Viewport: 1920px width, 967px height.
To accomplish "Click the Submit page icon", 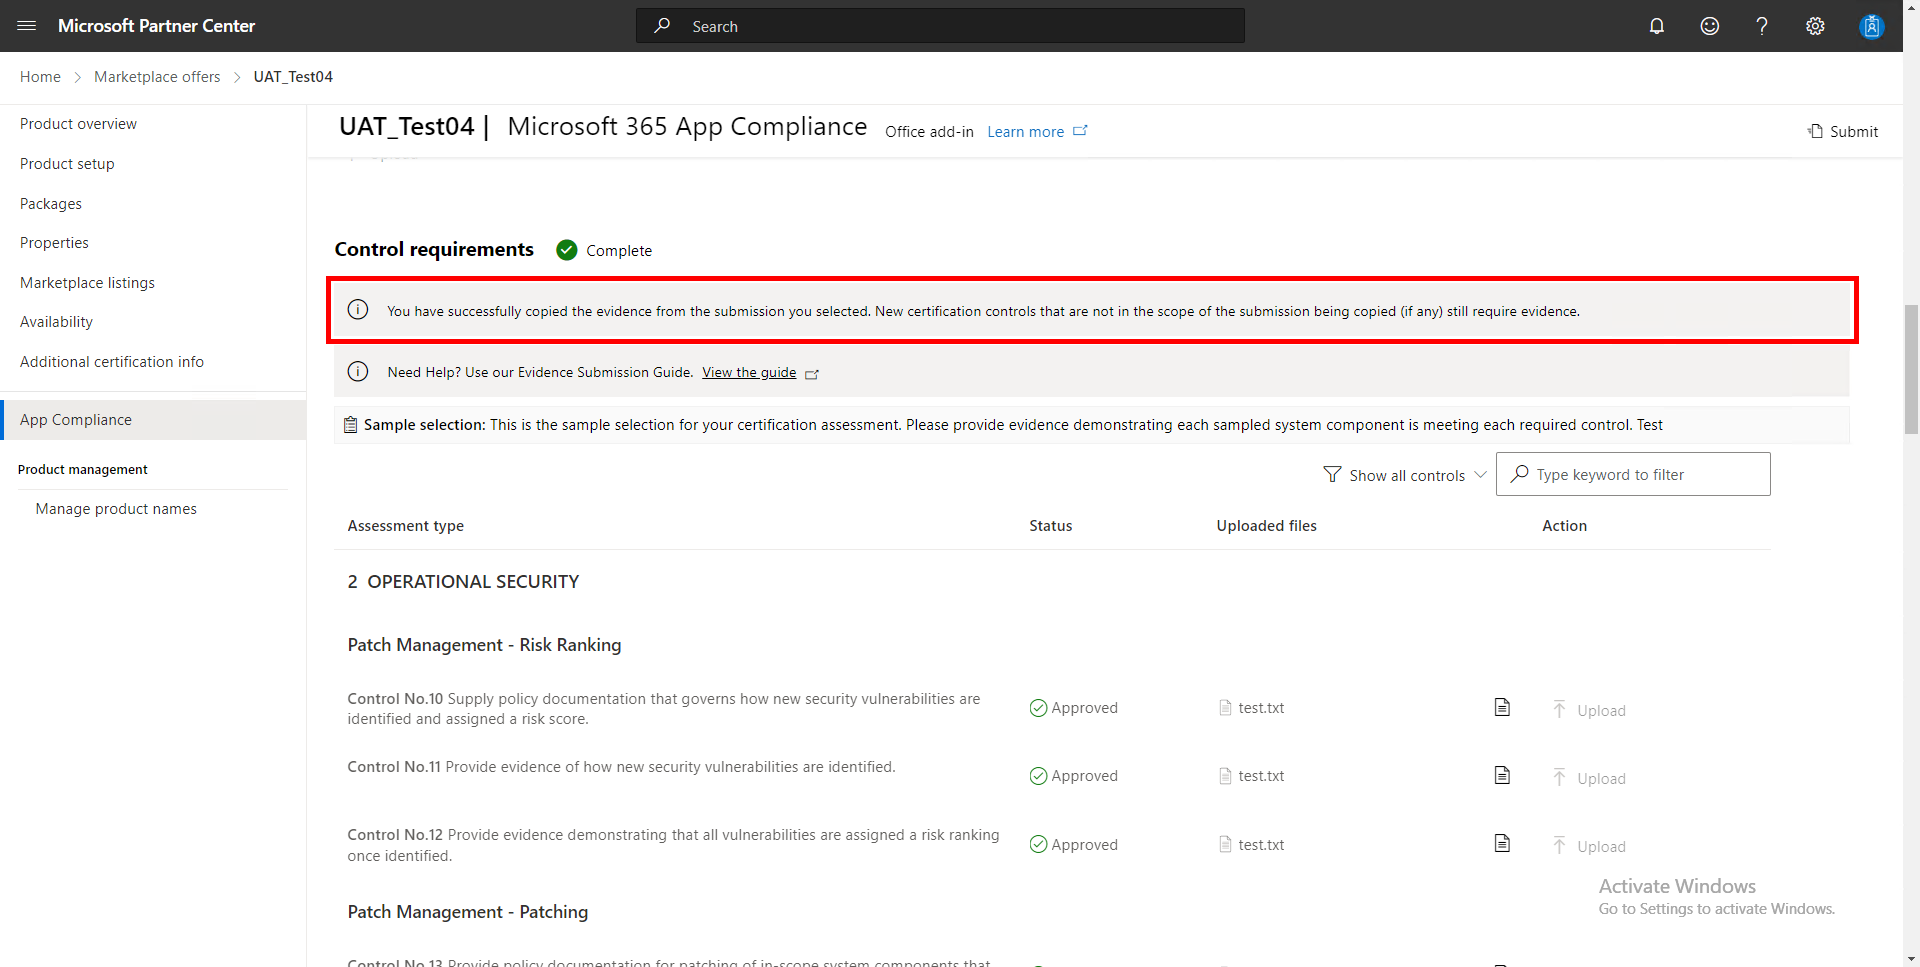I will [1815, 131].
